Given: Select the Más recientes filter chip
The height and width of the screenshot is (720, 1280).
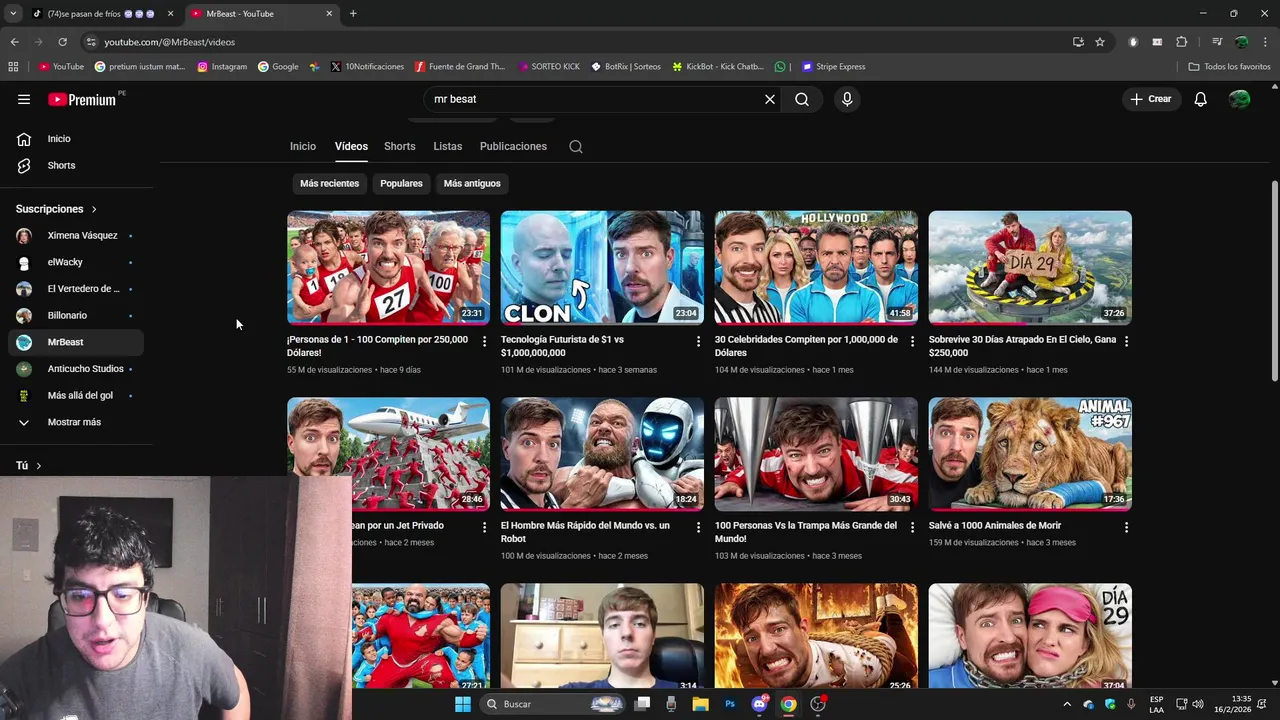Looking at the screenshot, I should coord(329,183).
